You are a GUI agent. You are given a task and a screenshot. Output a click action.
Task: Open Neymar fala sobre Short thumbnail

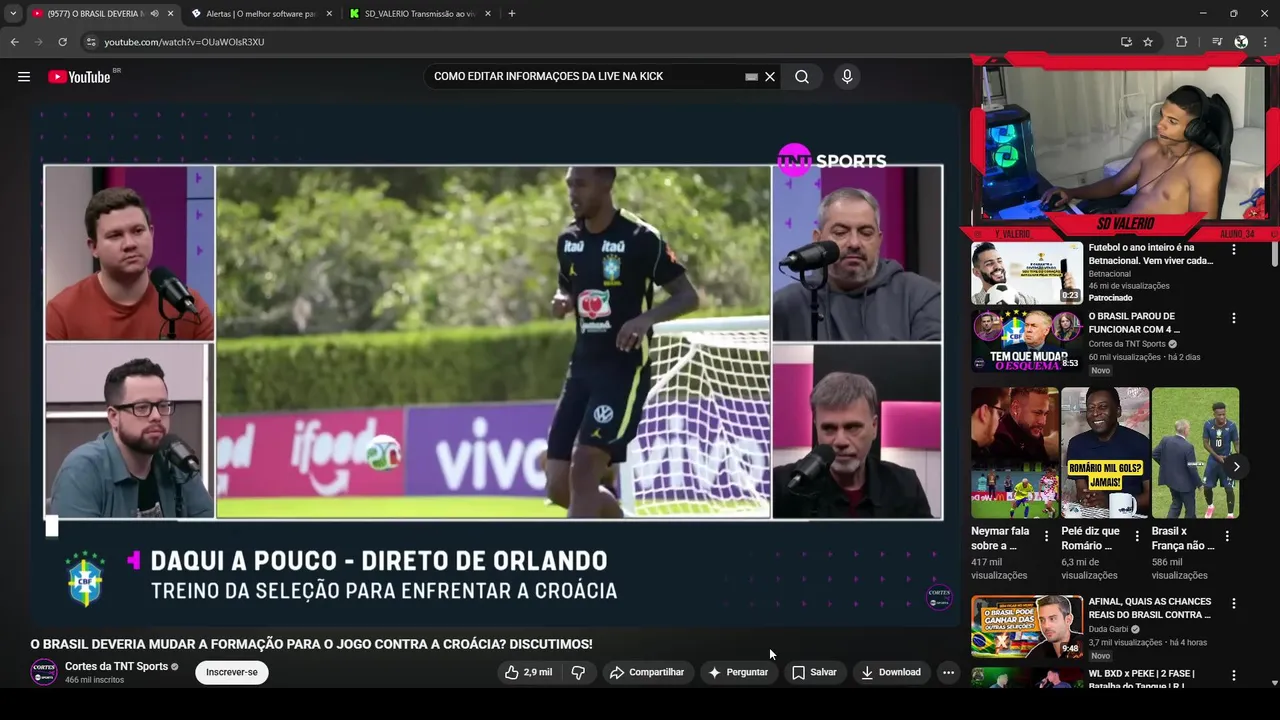tap(1015, 453)
